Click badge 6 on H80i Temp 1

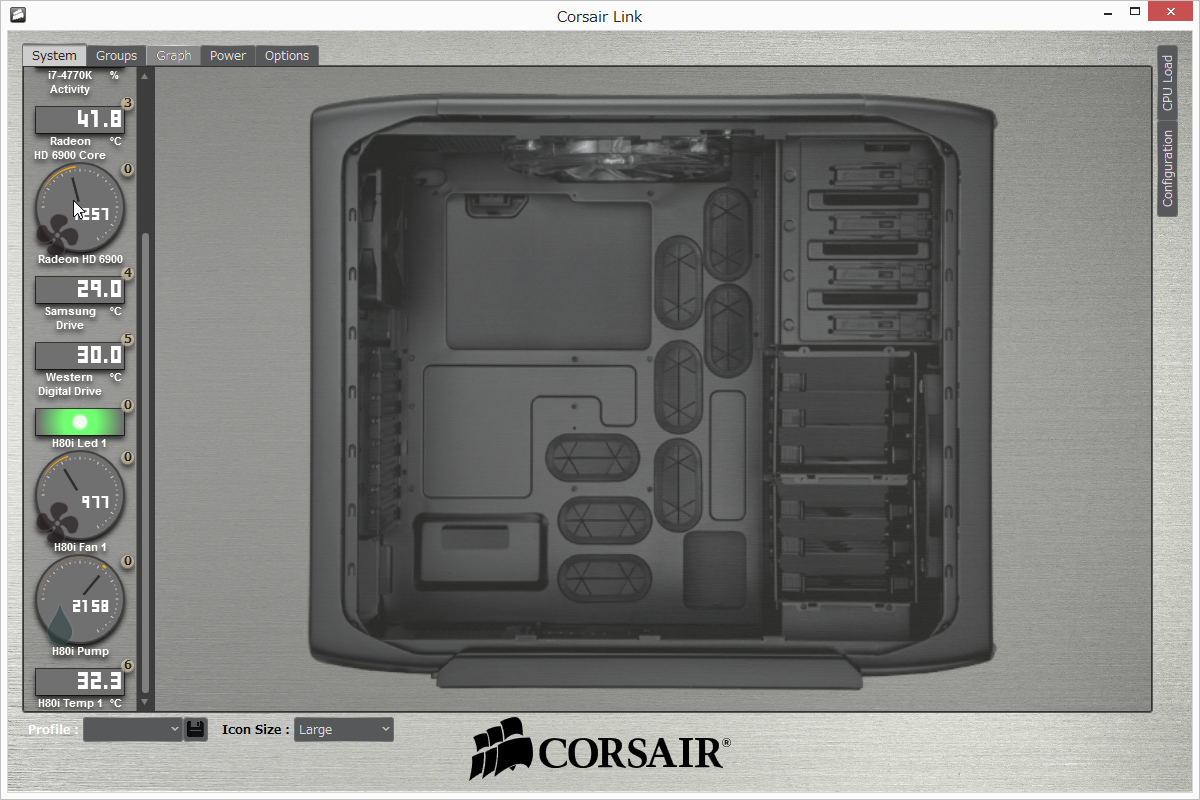coord(127,665)
